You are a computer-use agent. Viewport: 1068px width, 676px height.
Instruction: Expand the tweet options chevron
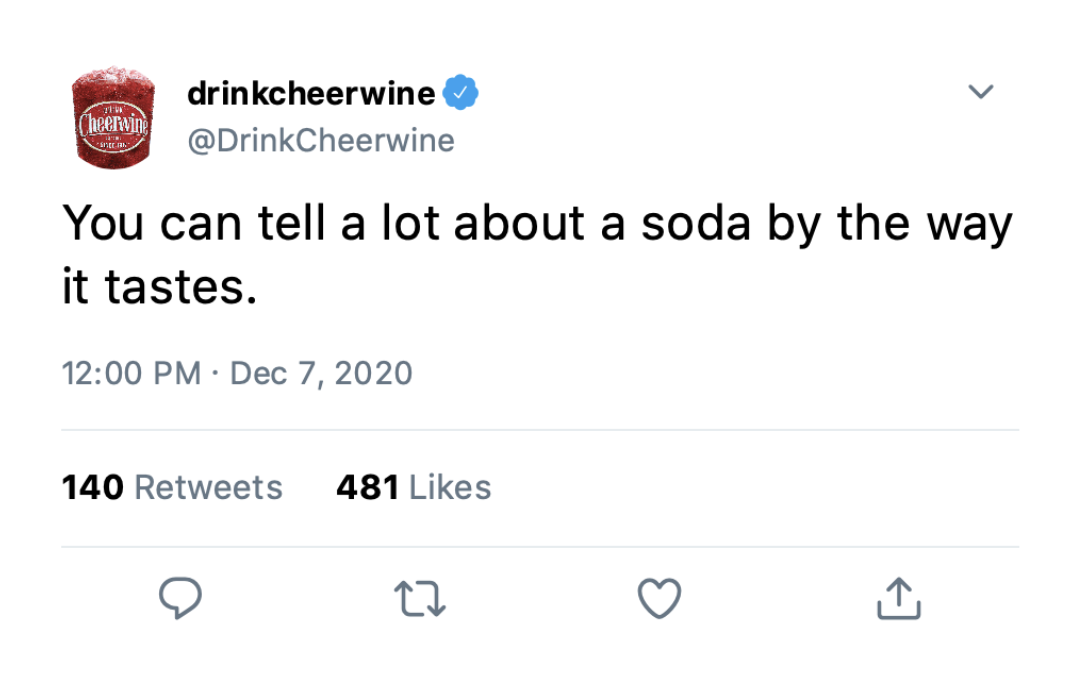pyautogui.click(x=982, y=92)
